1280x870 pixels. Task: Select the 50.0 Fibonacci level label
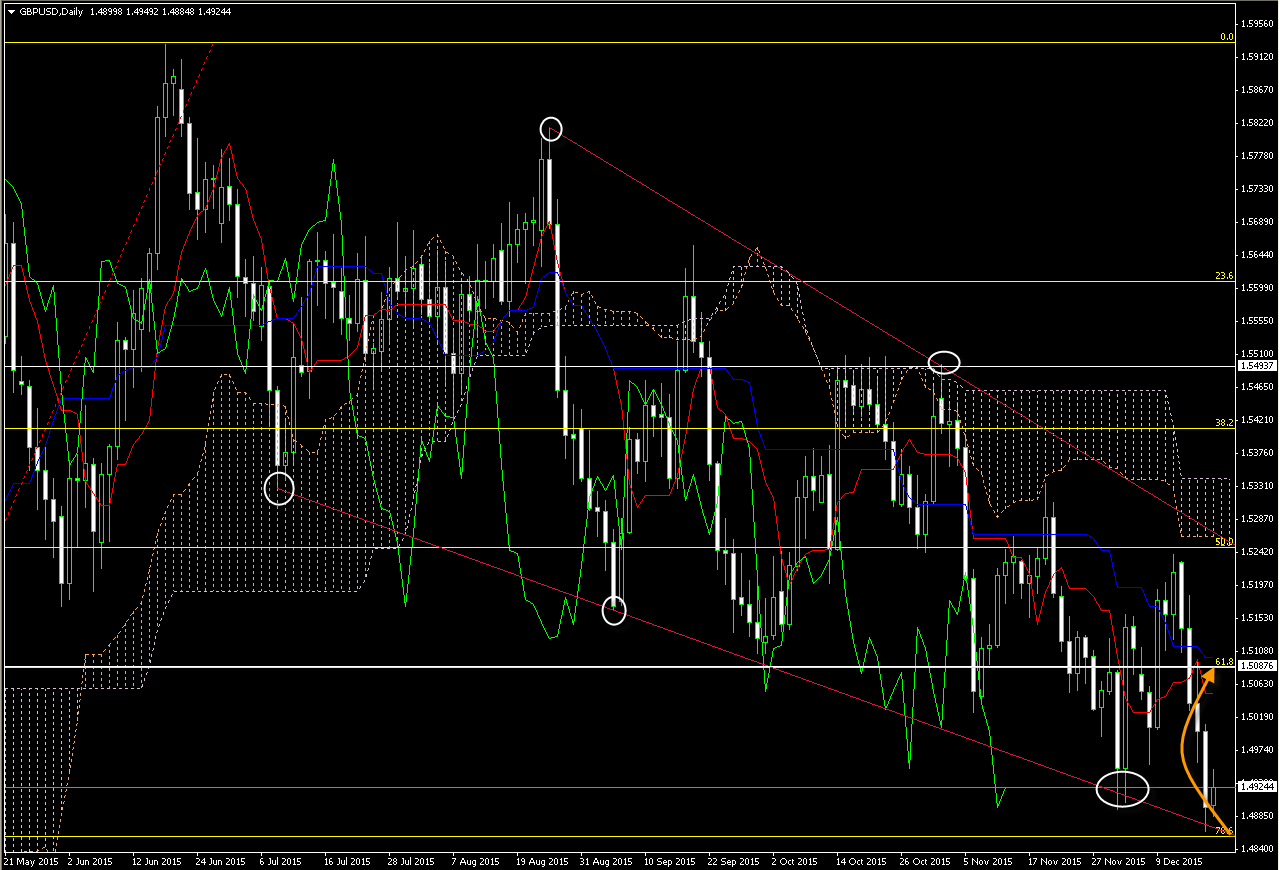[1224, 541]
